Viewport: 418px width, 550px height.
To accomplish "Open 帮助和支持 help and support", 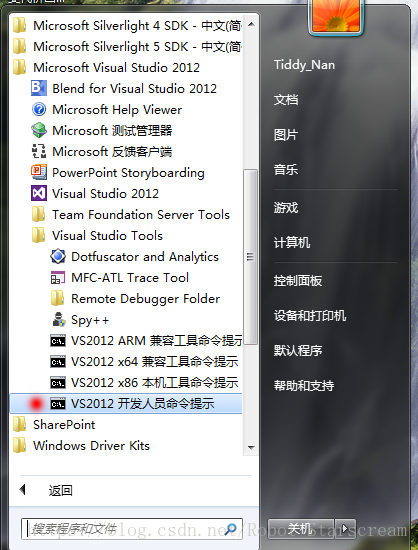I will [x=304, y=385].
